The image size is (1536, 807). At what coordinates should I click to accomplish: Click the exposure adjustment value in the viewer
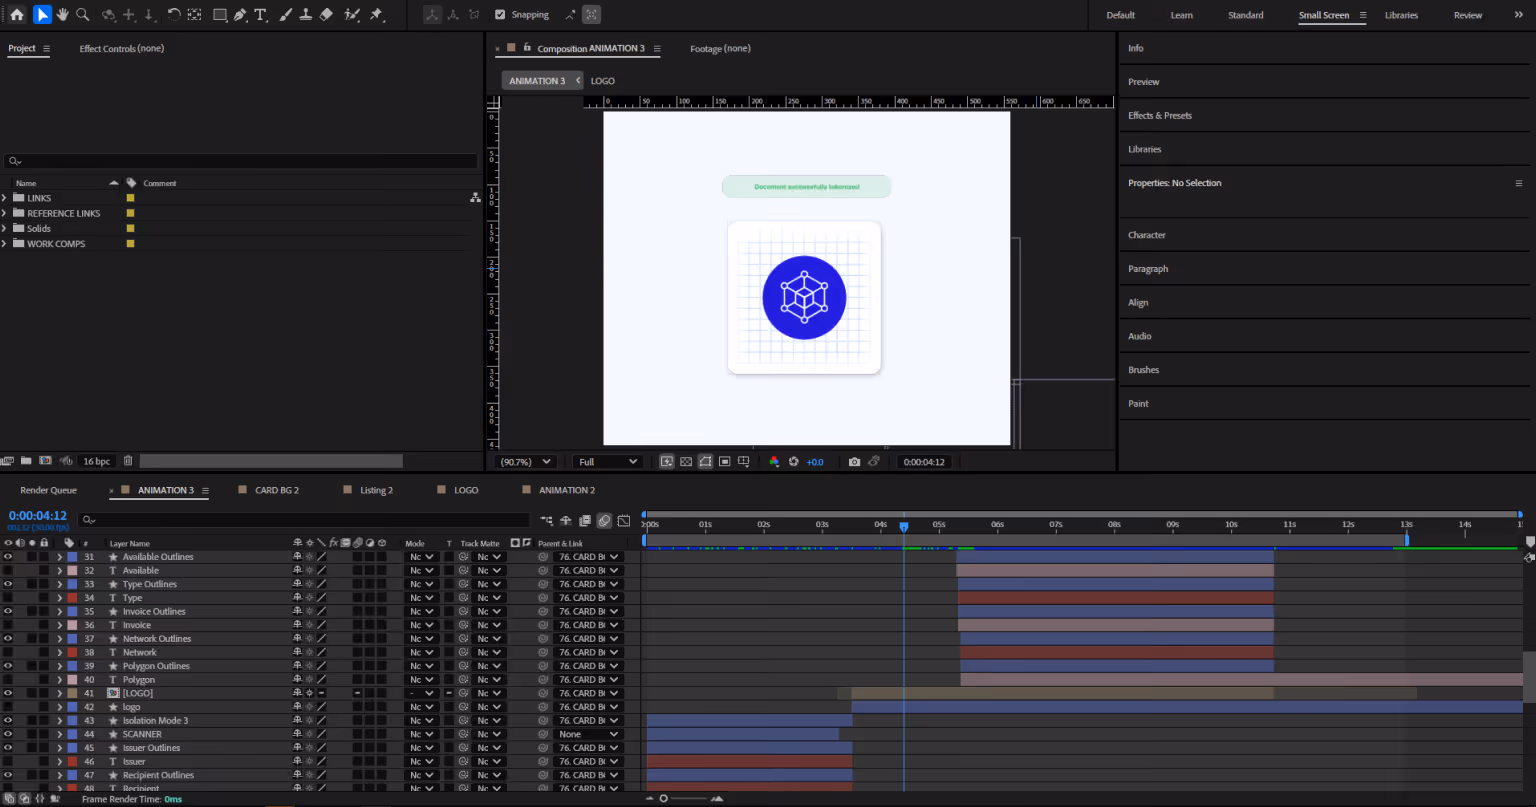pos(815,461)
